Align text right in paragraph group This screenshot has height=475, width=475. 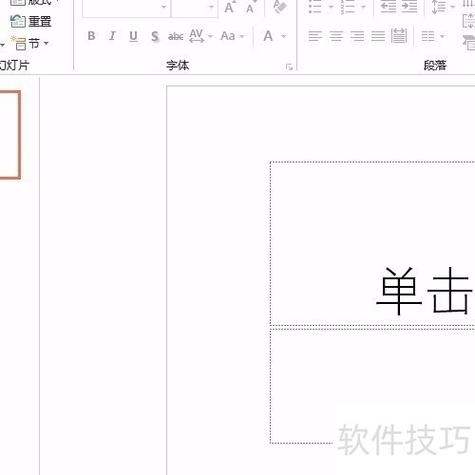(357, 36)
